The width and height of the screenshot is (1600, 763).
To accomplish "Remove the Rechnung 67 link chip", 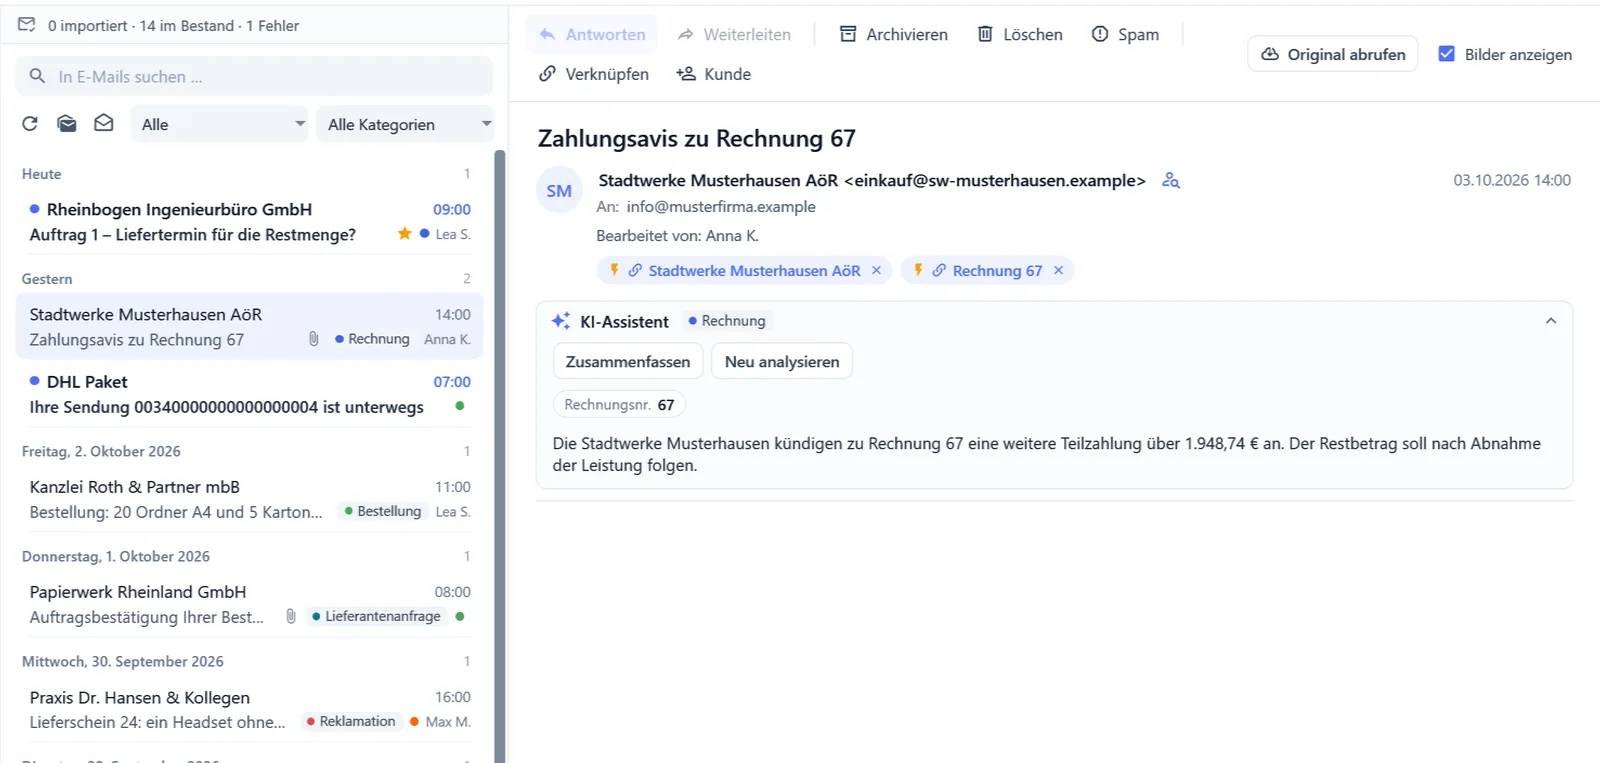I will [1058, 270].
